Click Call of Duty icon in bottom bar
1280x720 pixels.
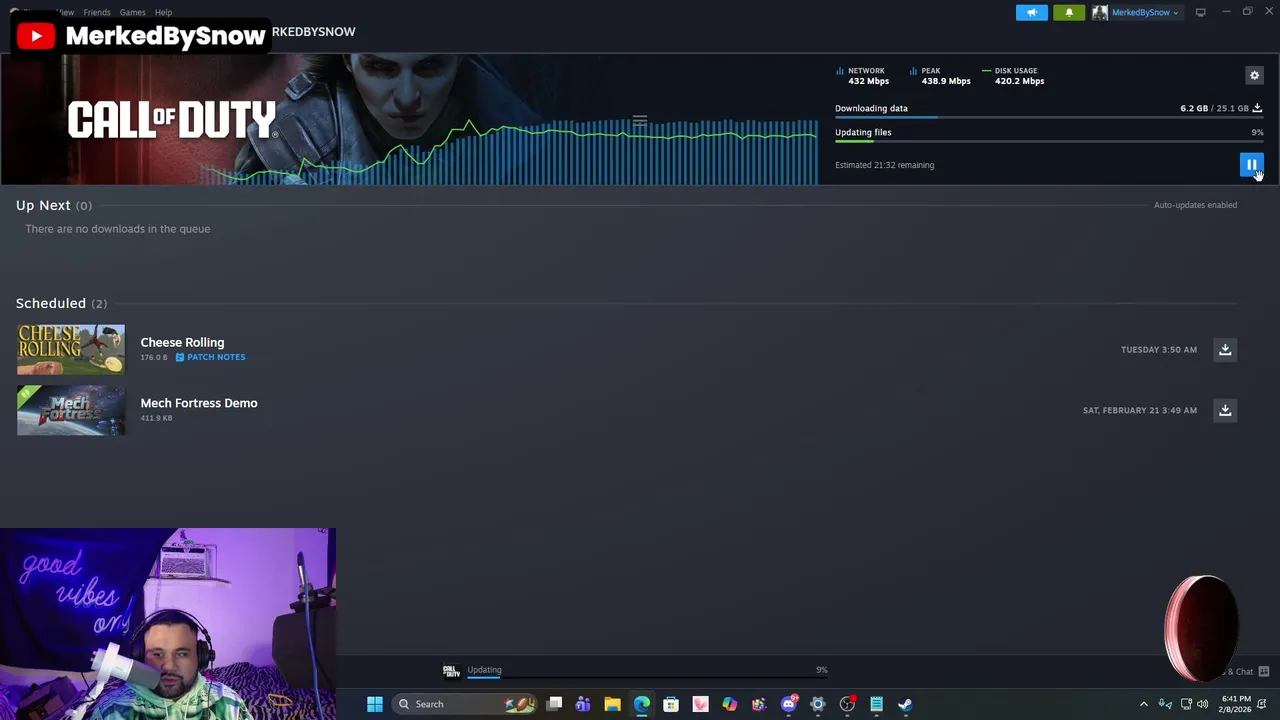point(451,671)
